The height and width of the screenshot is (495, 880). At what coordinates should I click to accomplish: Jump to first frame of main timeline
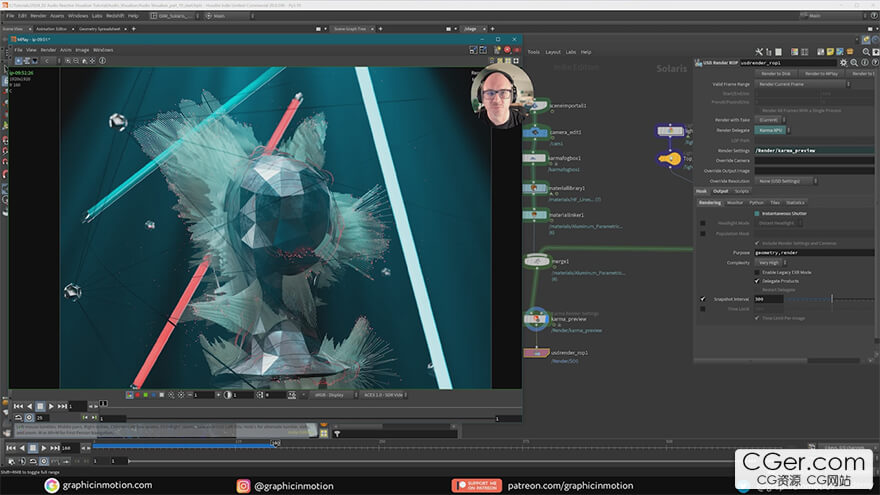(x=11, y=448)
